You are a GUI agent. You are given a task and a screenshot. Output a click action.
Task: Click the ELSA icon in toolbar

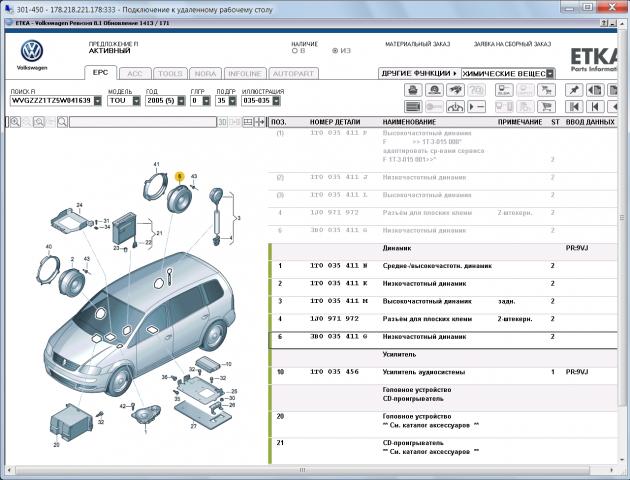point(504,90)
